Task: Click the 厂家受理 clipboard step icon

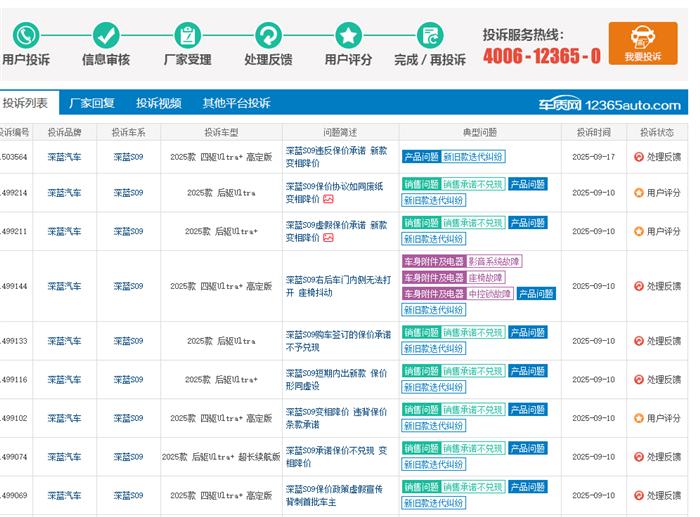Action: coord(187,35)
